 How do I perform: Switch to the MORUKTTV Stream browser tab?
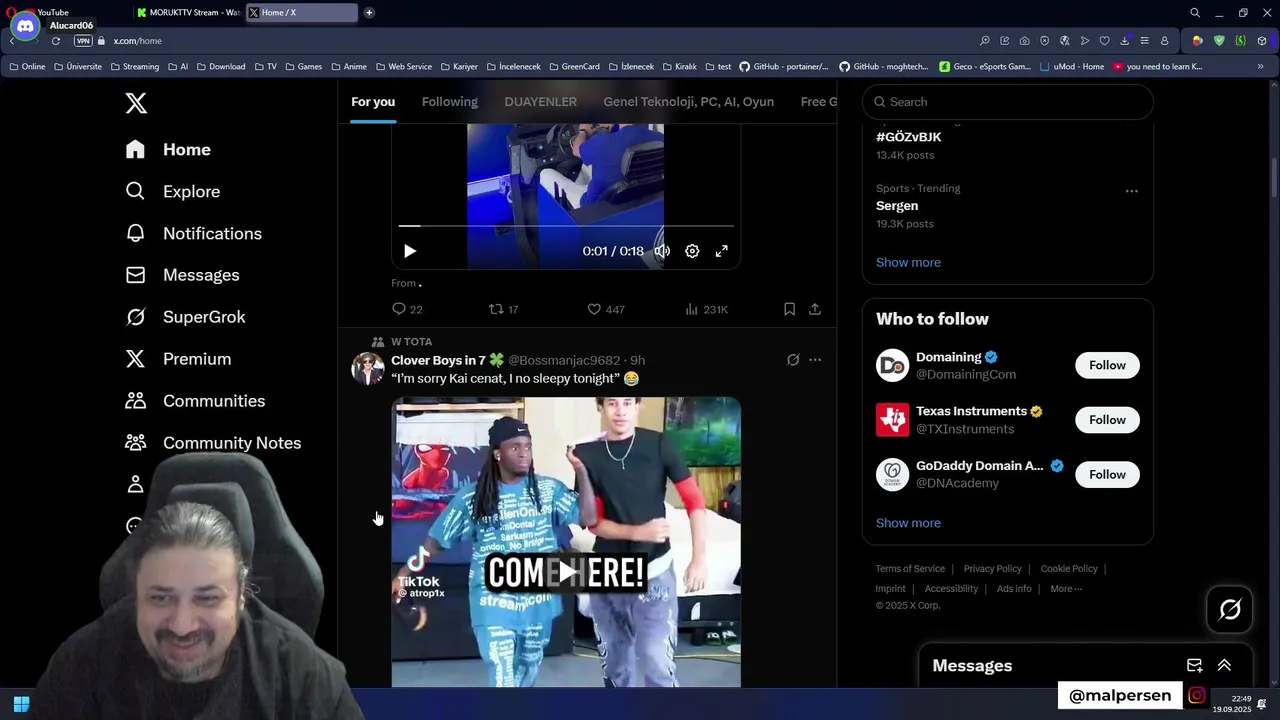point(188,13)
